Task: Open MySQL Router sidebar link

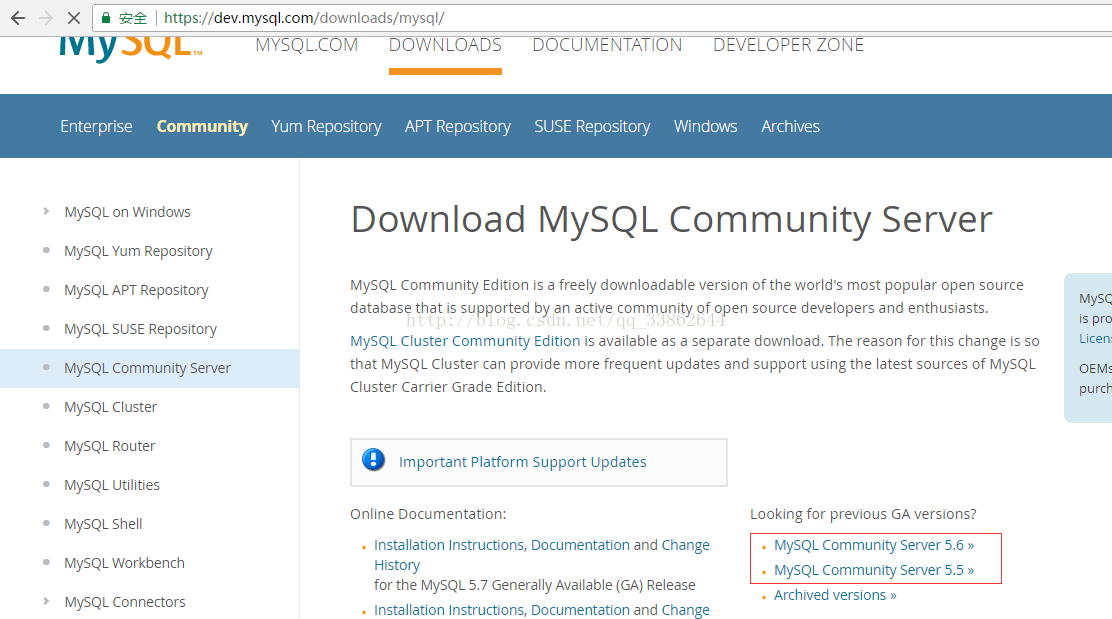Action: (x=110, y=446)
